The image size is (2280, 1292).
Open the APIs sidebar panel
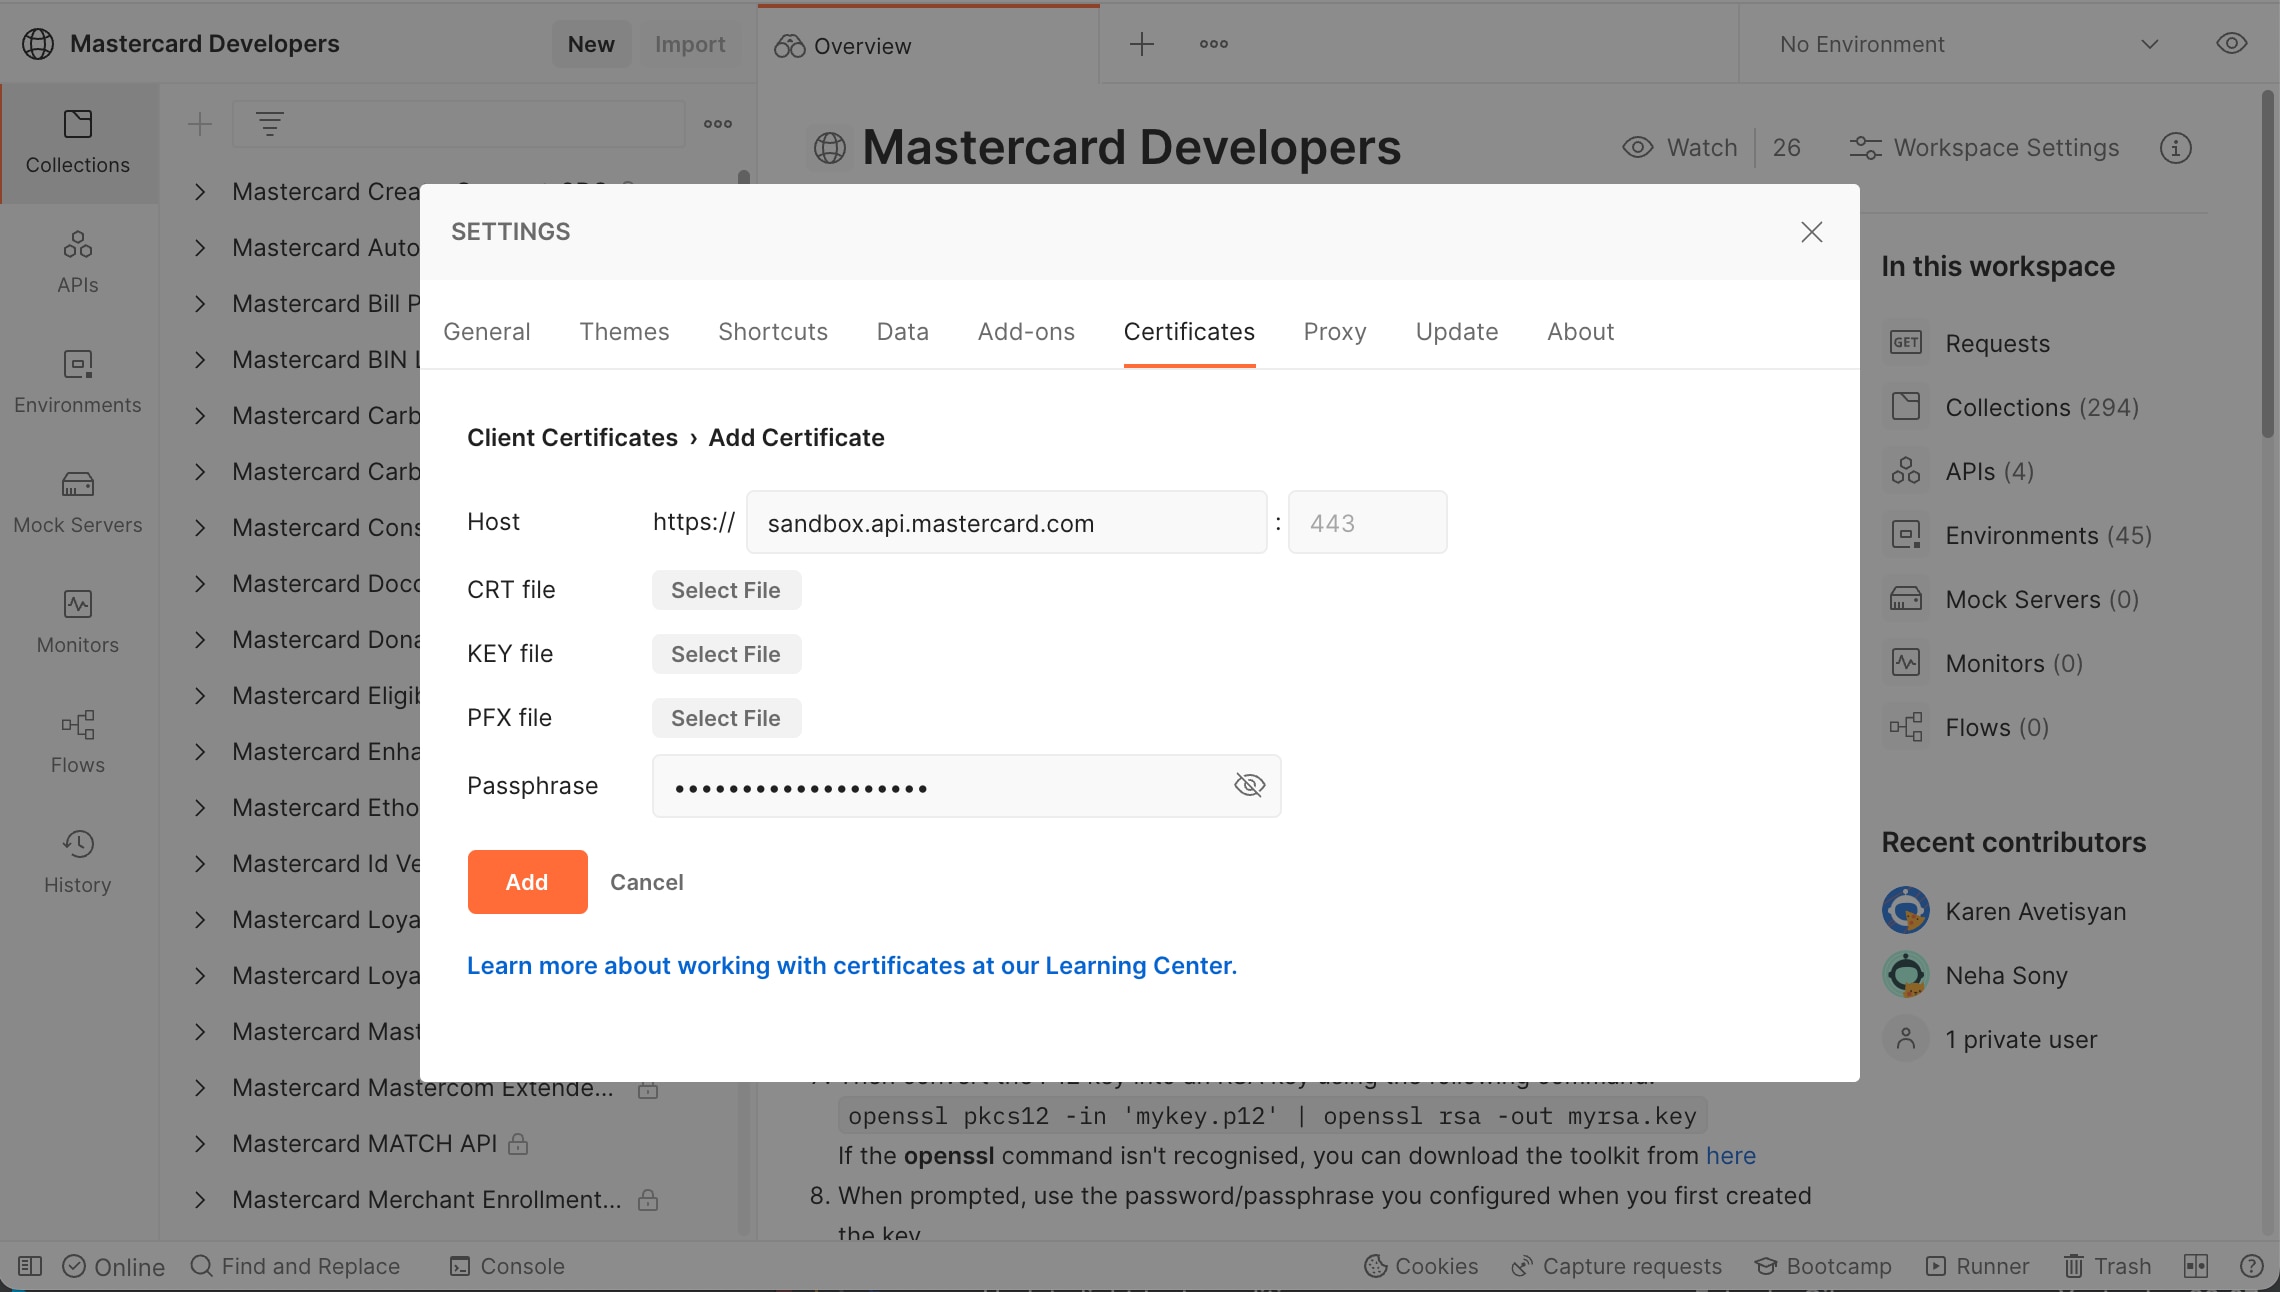[x=76, y=262]
